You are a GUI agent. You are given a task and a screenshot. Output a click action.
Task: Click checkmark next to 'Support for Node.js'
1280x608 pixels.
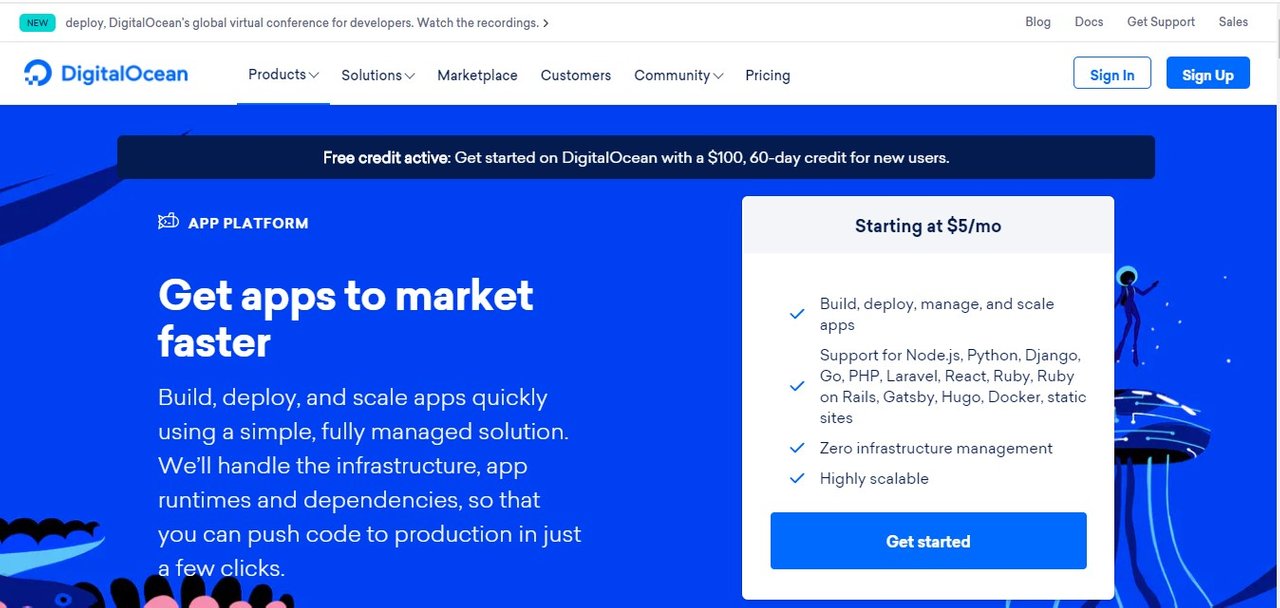(797, 386)
